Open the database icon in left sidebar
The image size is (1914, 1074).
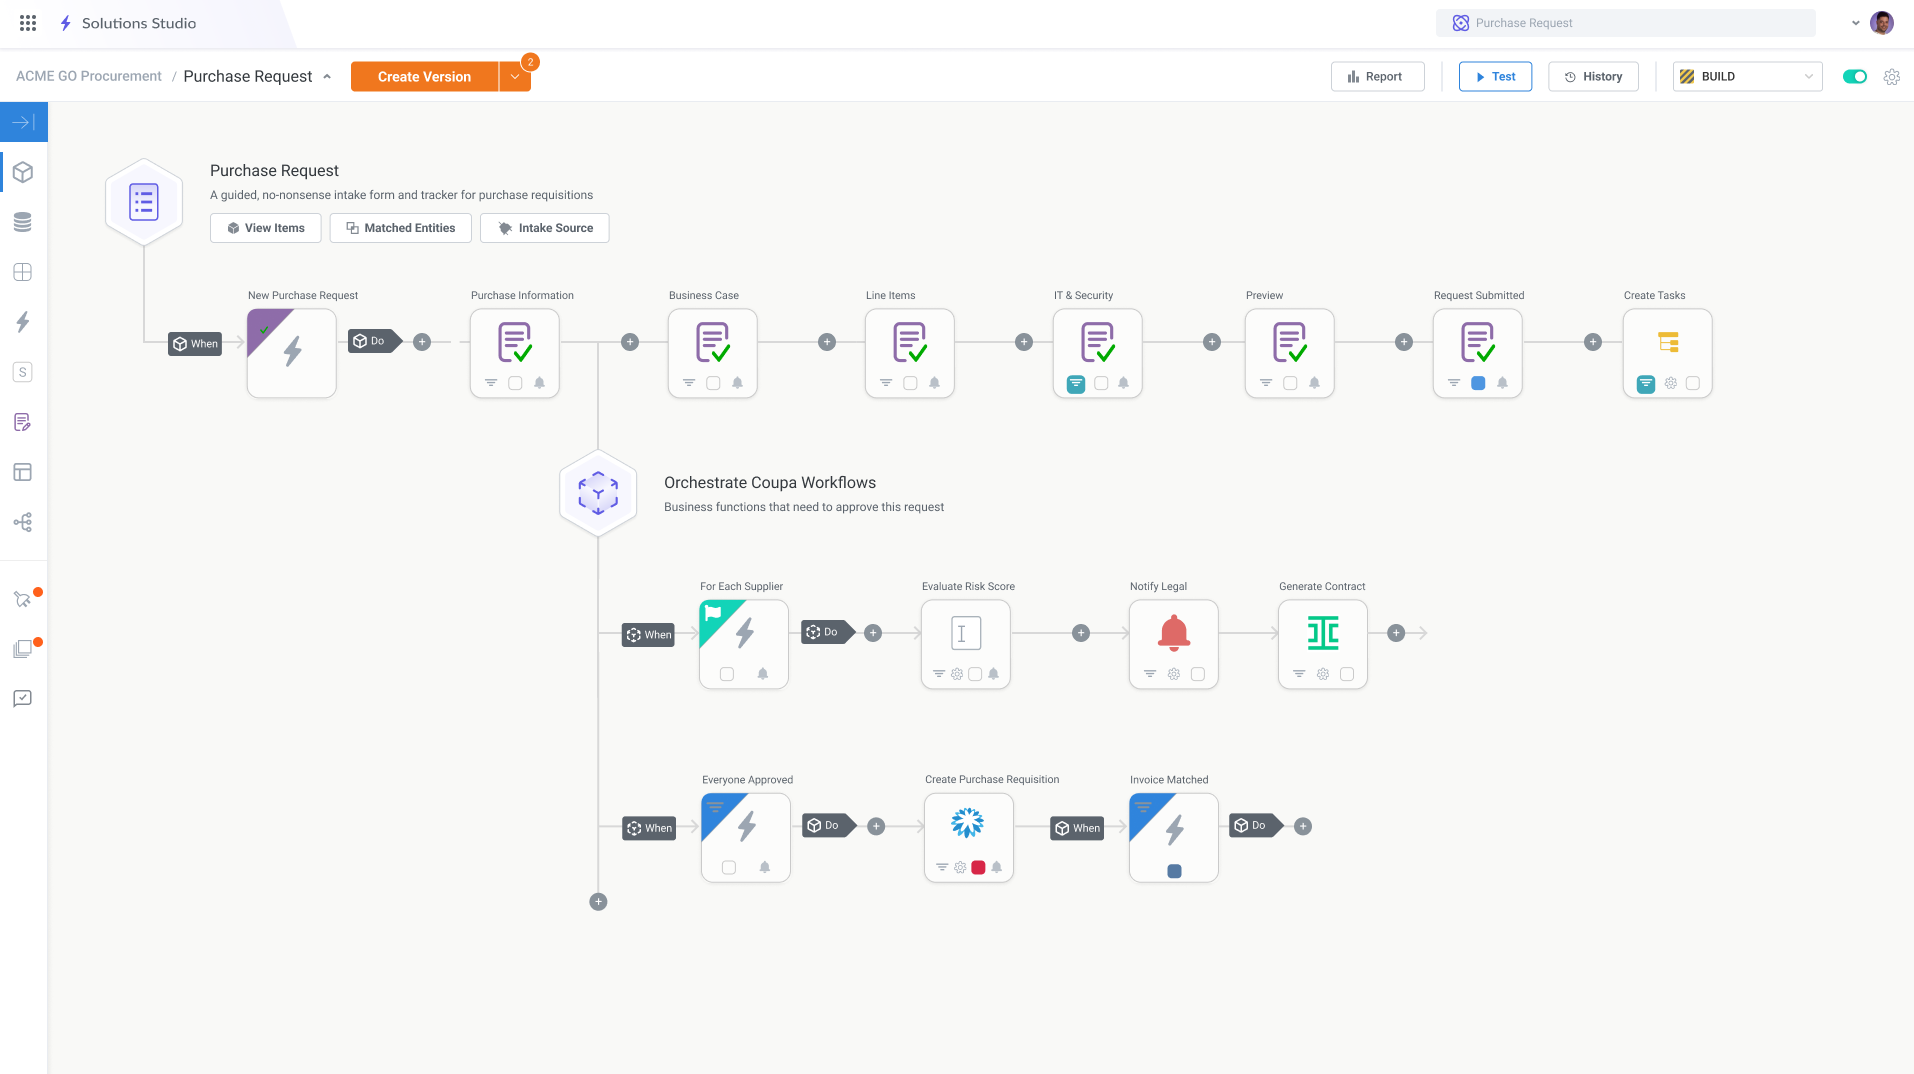(x=23, y=222)
